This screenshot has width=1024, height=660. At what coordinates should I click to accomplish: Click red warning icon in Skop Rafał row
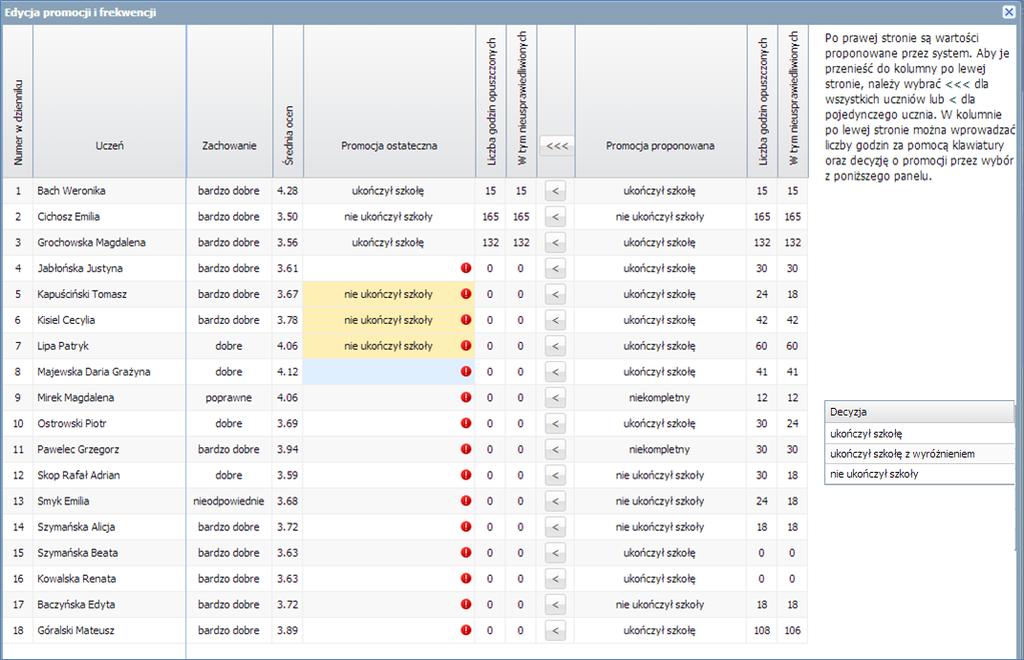coord(466,475)
